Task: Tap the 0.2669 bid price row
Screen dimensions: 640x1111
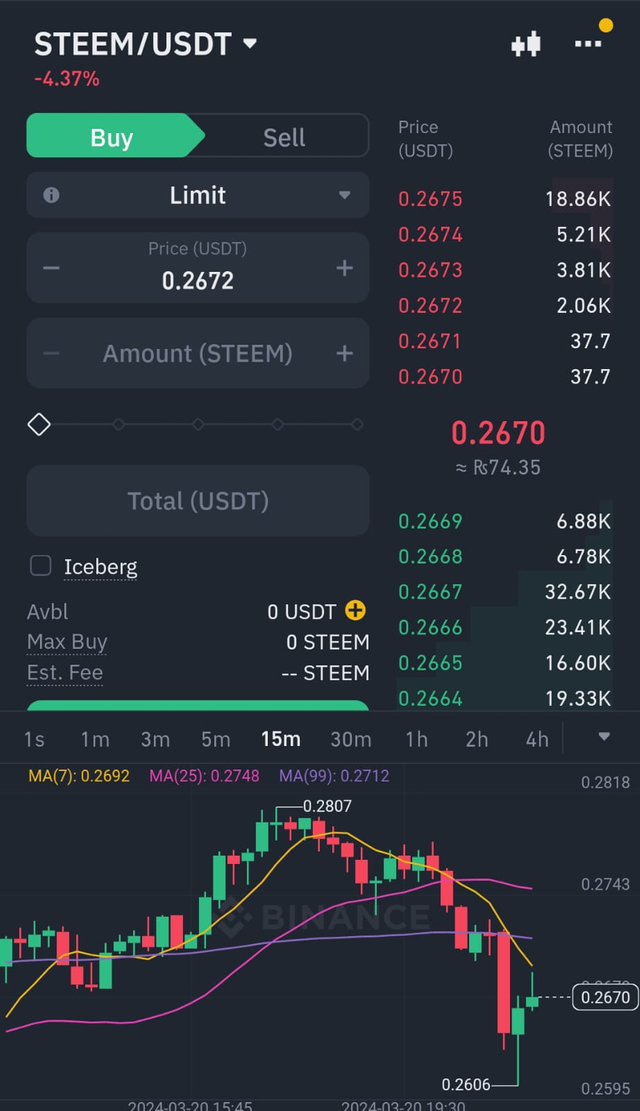Action: coord(505,521)
